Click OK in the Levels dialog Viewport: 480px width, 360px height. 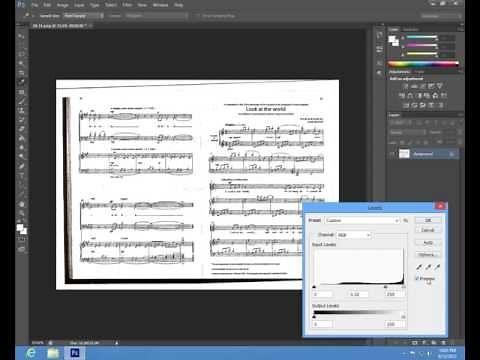428,220
